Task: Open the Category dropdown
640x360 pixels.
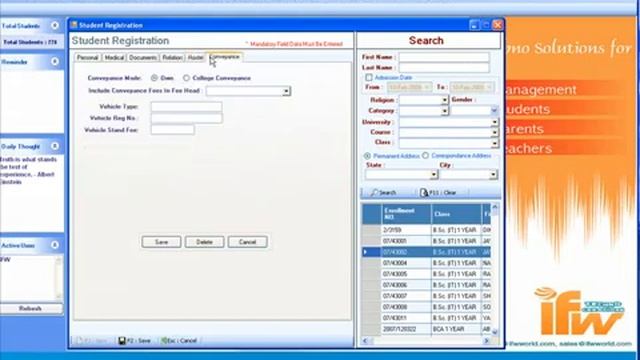Action: [x=444, y=111]
